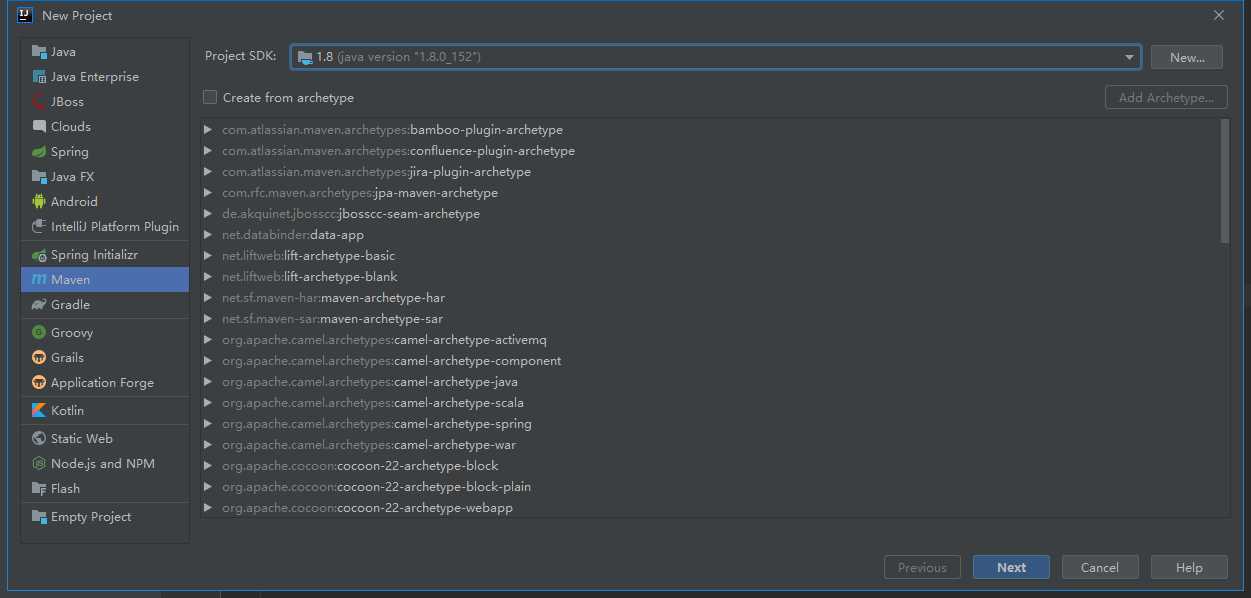Select camel-archetype-scala row
The image size is (1251, 598).
click(x=710, y=403)
